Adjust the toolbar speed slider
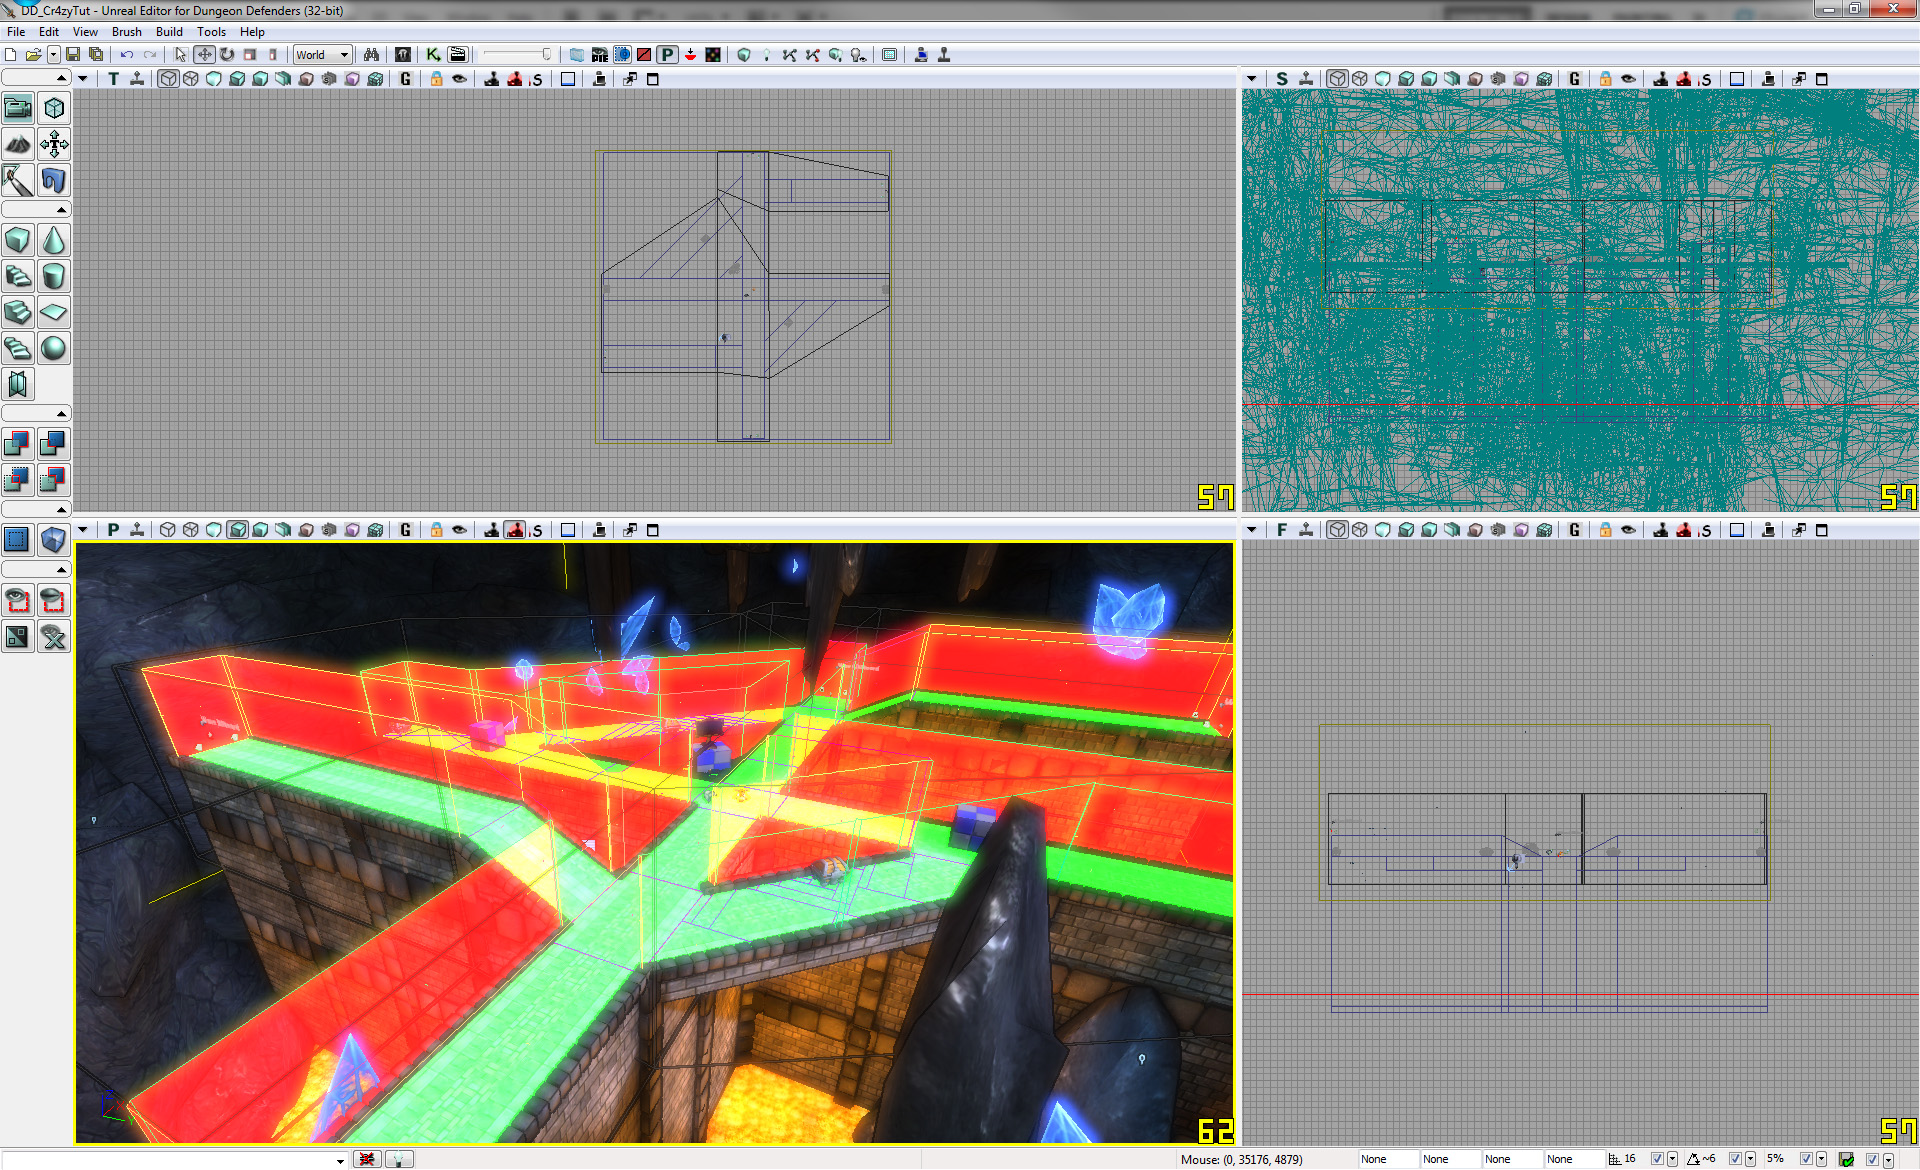The height and width of the screenshot is (1170, 1920). coord(517,55)
